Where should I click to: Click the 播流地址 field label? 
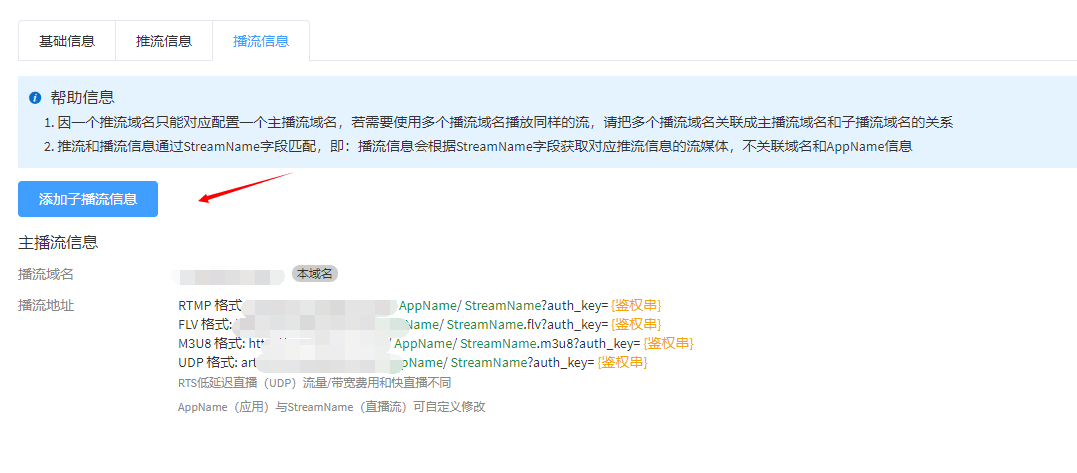pos(46,305)
